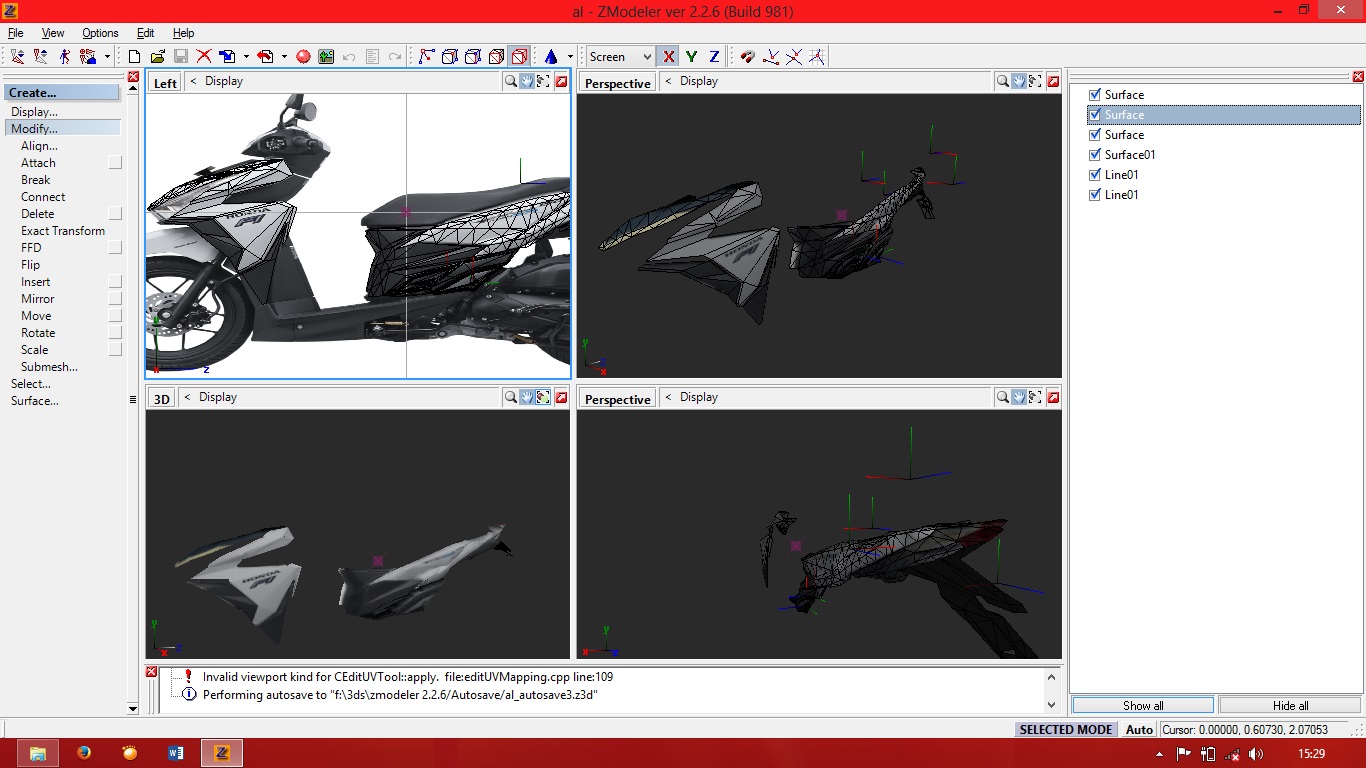Image resolution: width=1366 pixels, height=768 pixels.
Task: Save the model with the floppy disk icon
Action: [x=181, y=57]
